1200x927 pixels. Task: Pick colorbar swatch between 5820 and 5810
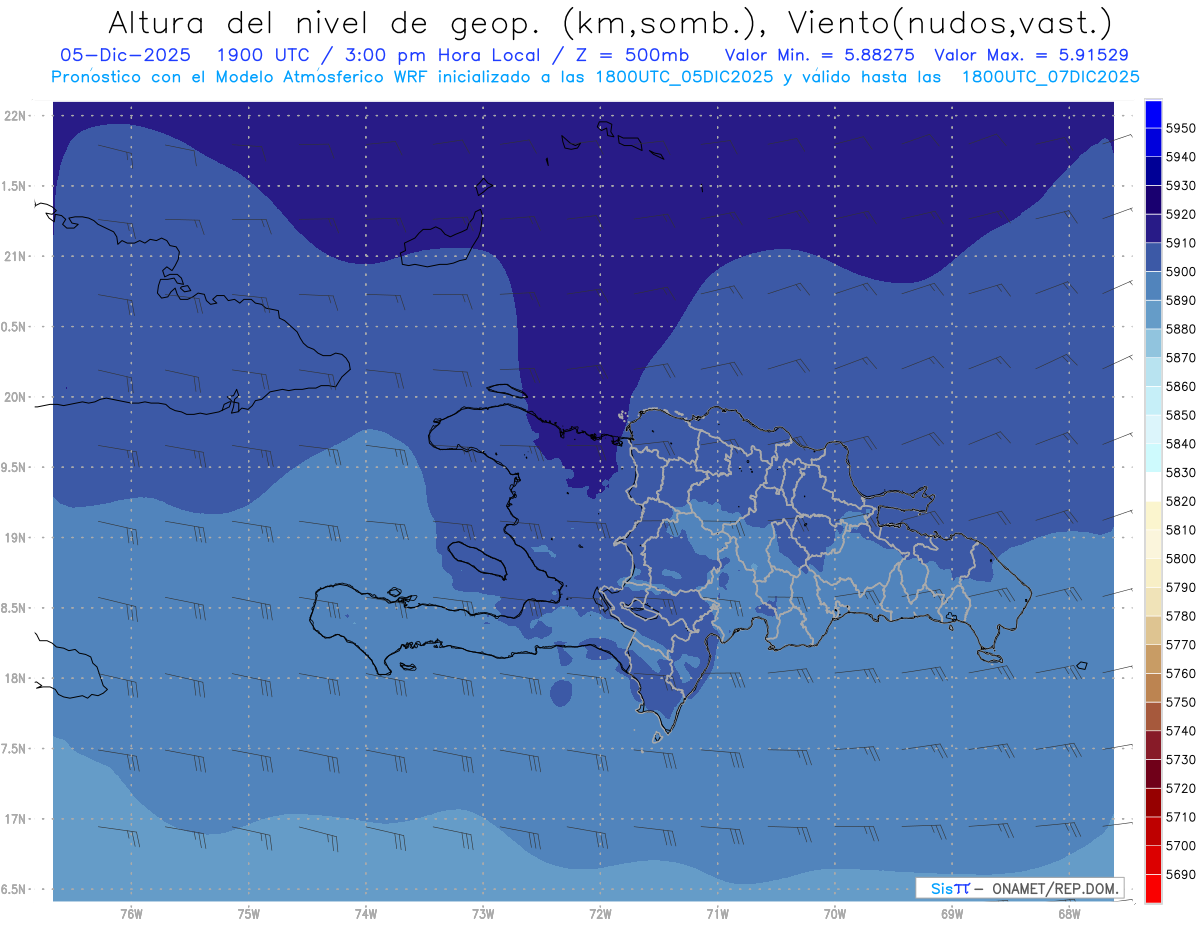point(1153,516)
